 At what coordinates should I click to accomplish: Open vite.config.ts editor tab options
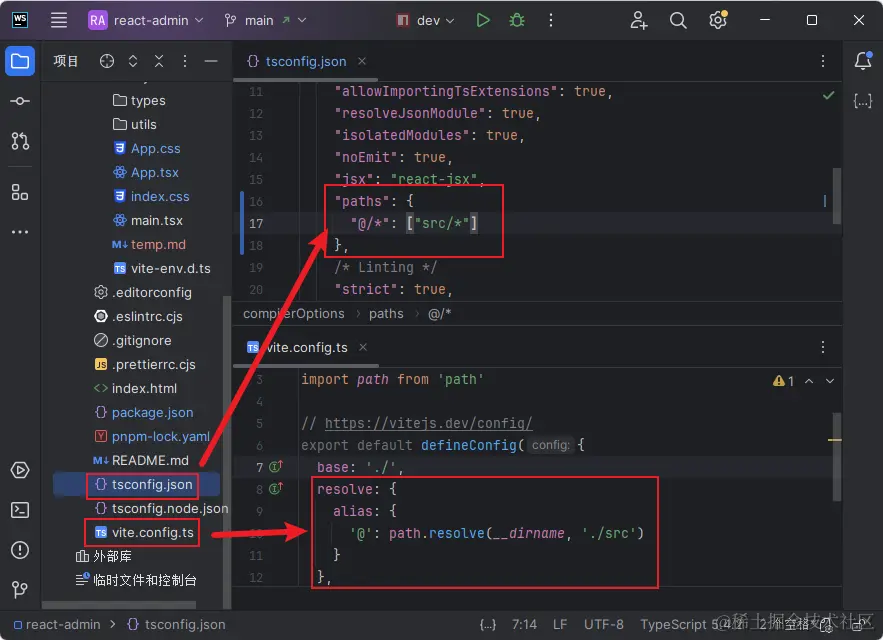pyautogui.click(x=823, y=347)
